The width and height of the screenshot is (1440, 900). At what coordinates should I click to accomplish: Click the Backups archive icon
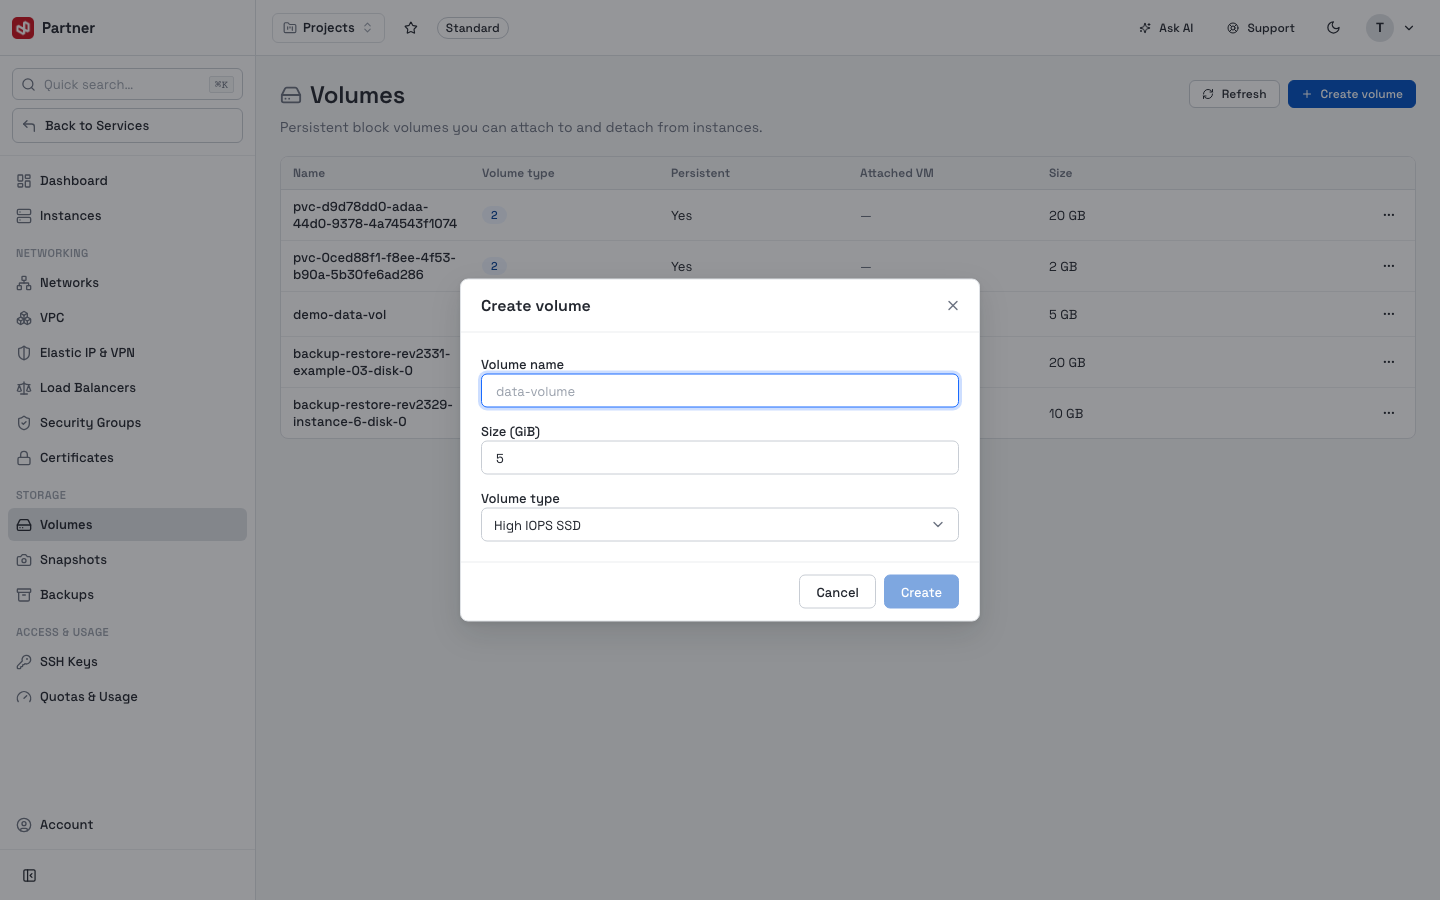click(24, 595)
